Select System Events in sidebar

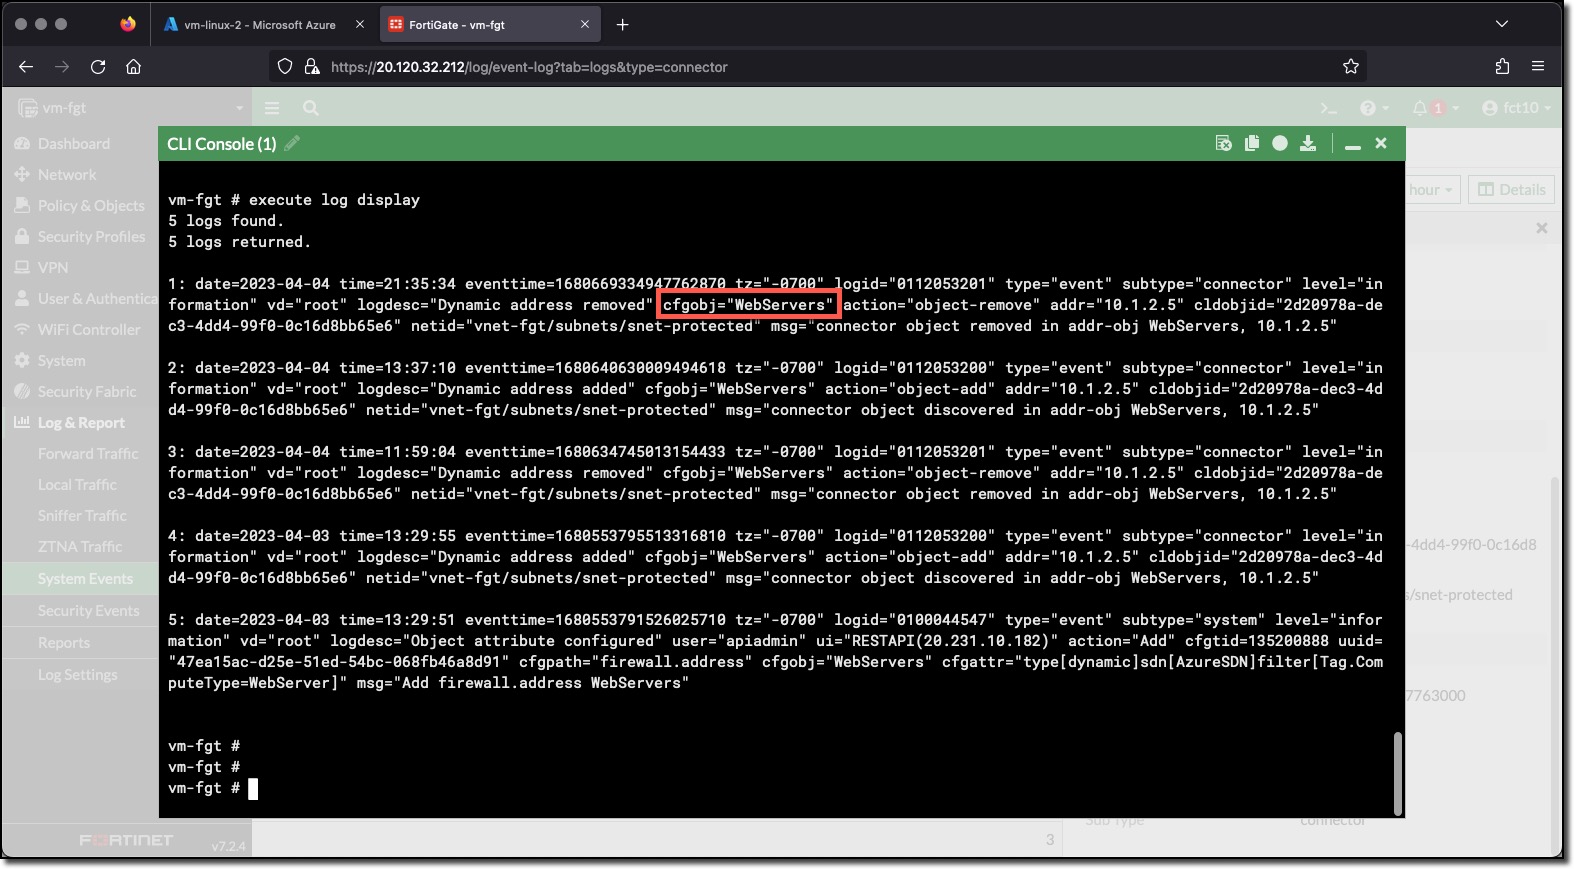[x=85, y=579]
